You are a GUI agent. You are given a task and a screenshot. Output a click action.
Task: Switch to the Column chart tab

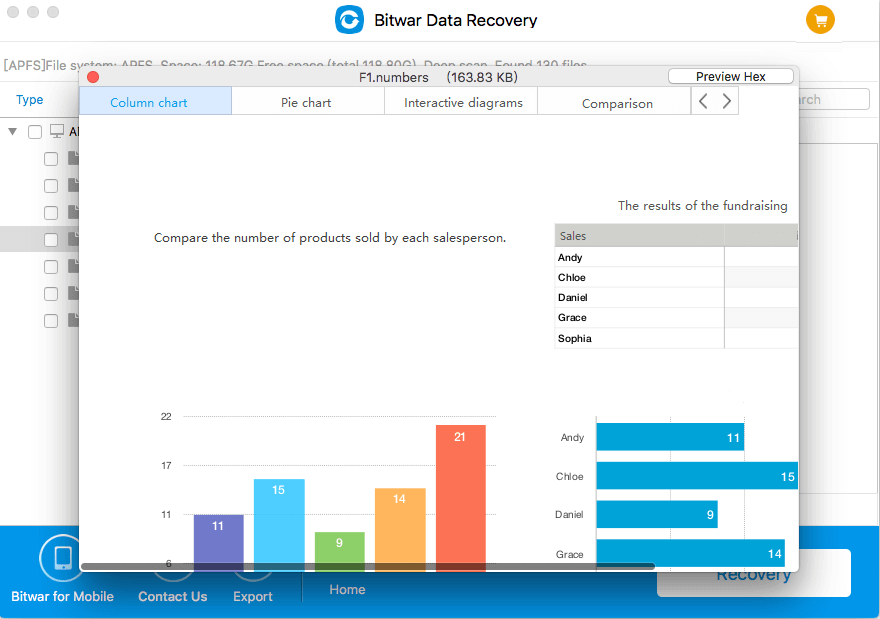(155, 101)
